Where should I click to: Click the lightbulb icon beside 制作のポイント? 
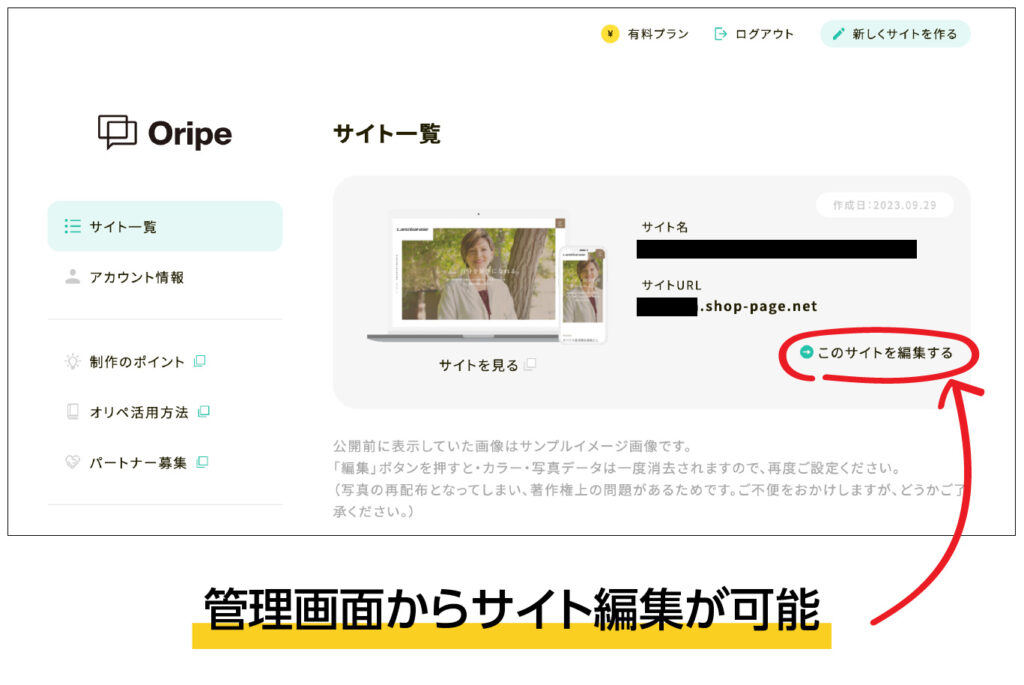coord(72,362)
